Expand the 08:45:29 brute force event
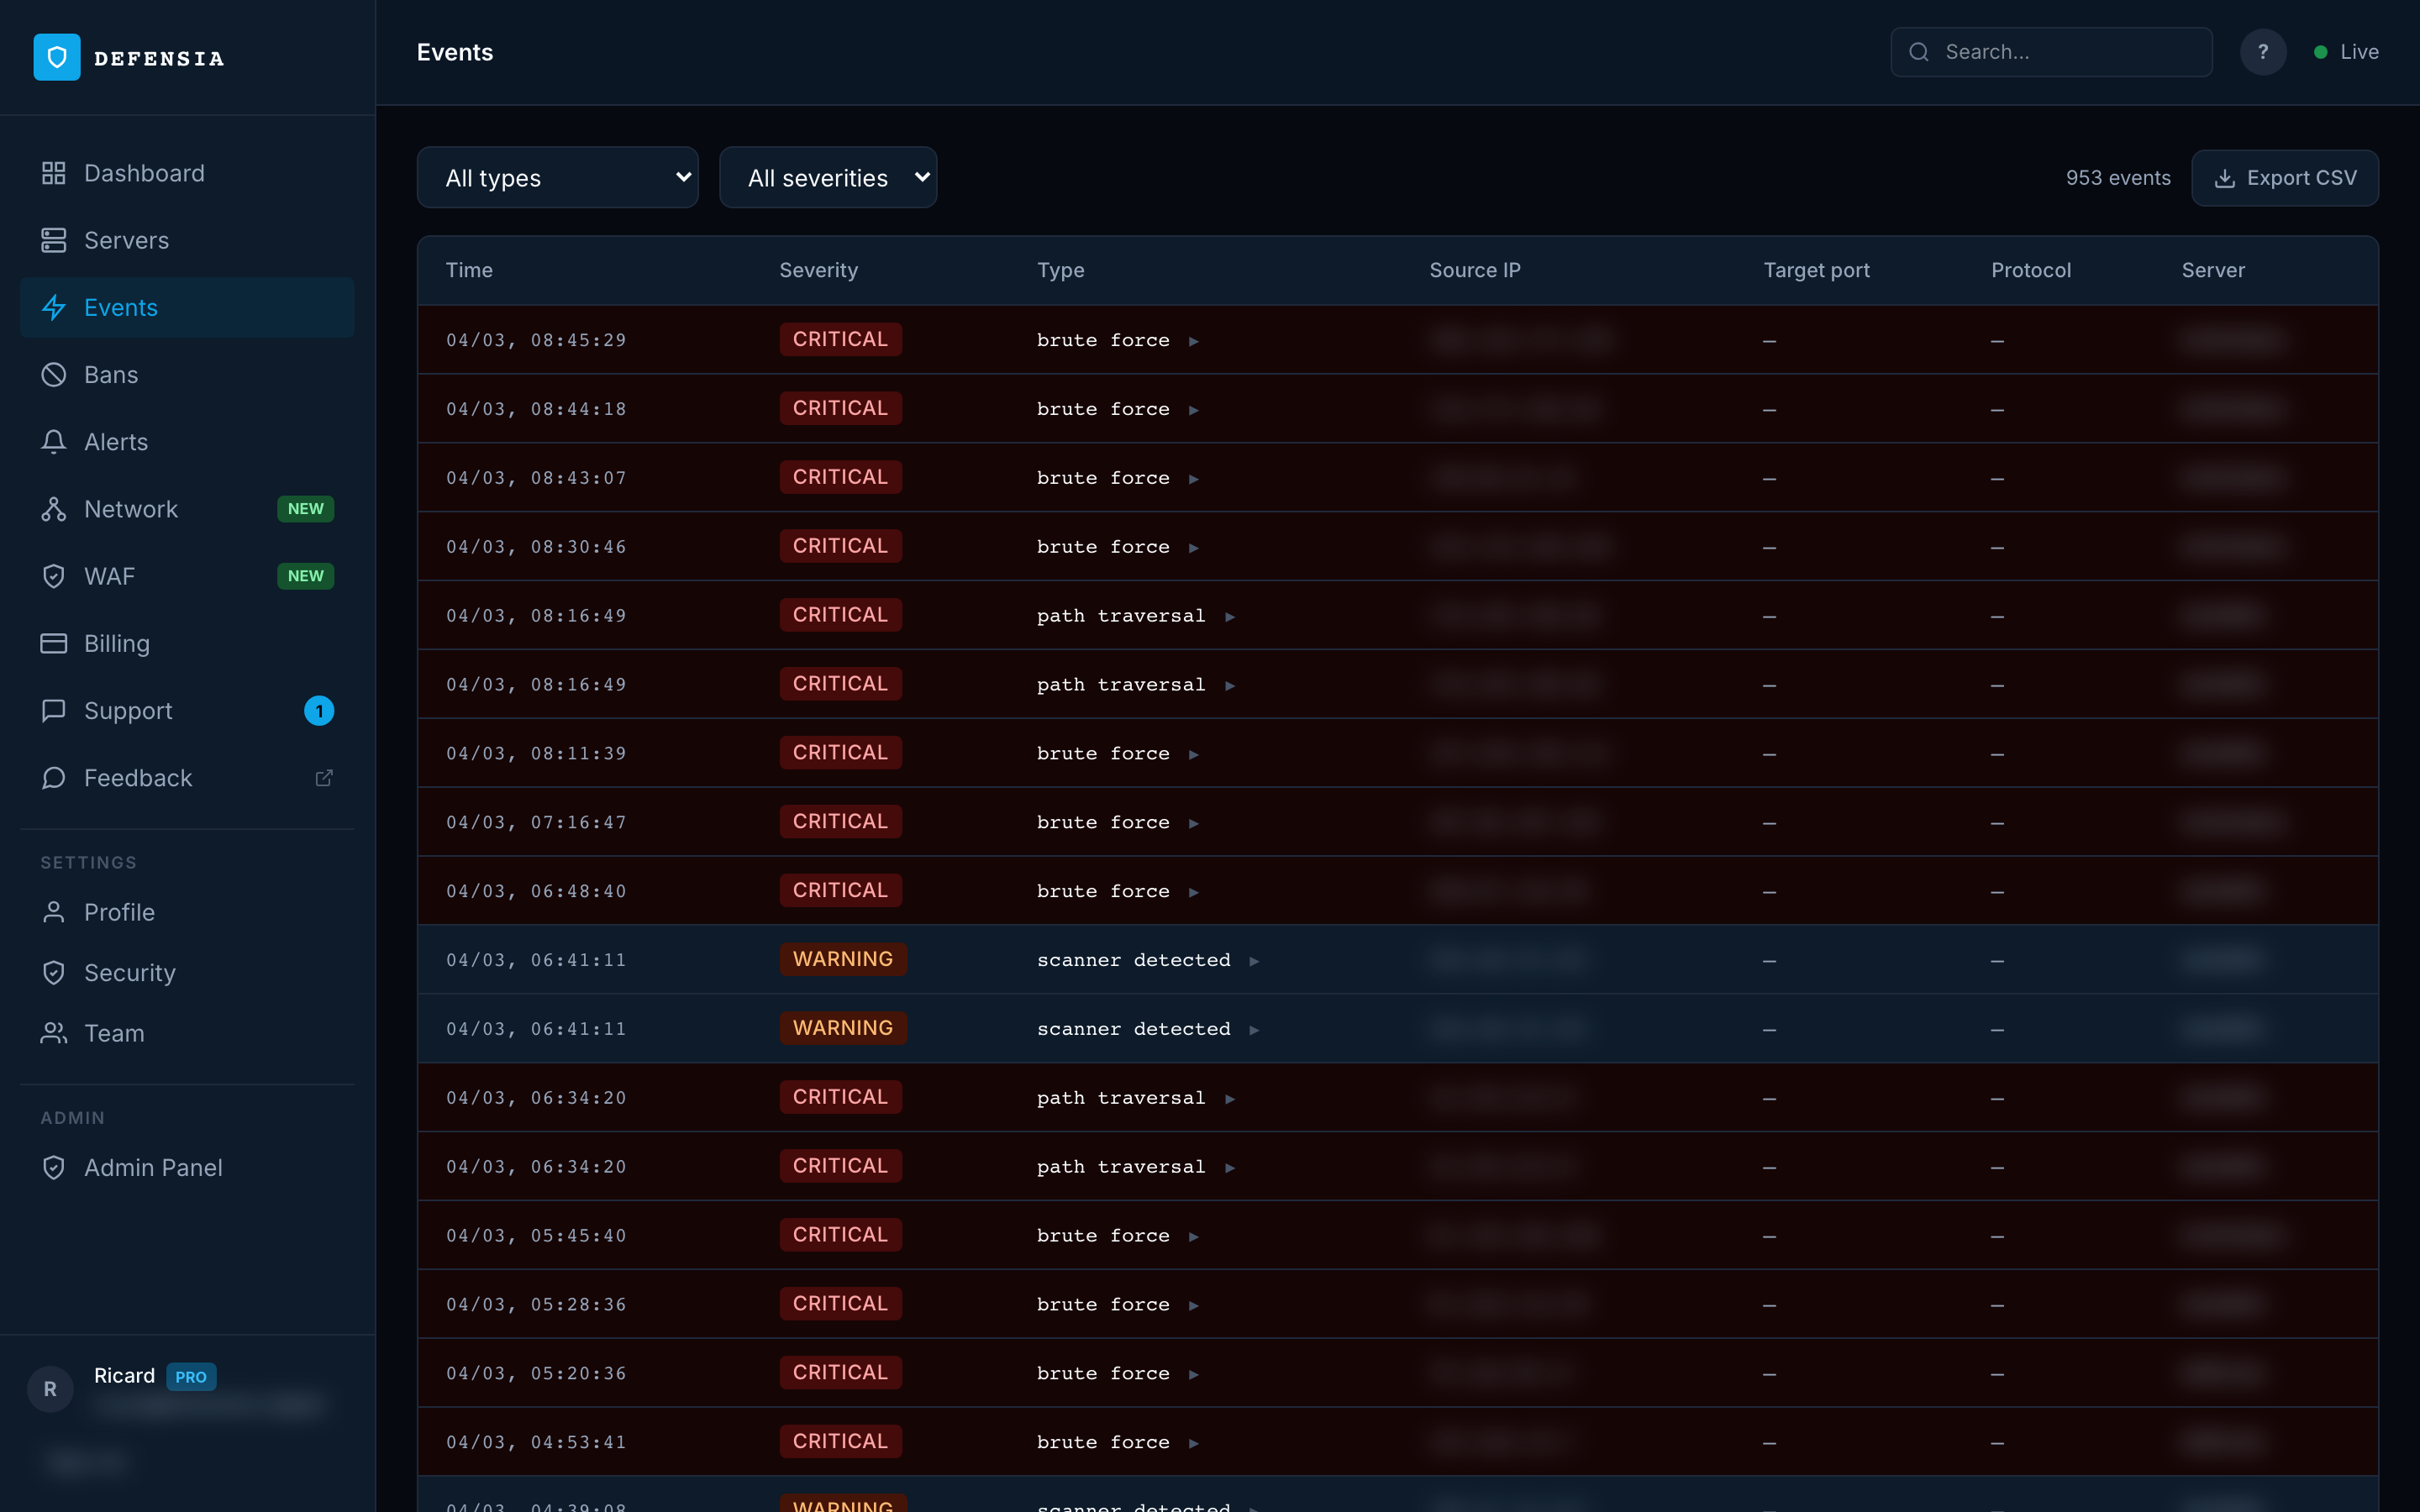This screenshot has width=2420, height=1512. pos(1193,341)
